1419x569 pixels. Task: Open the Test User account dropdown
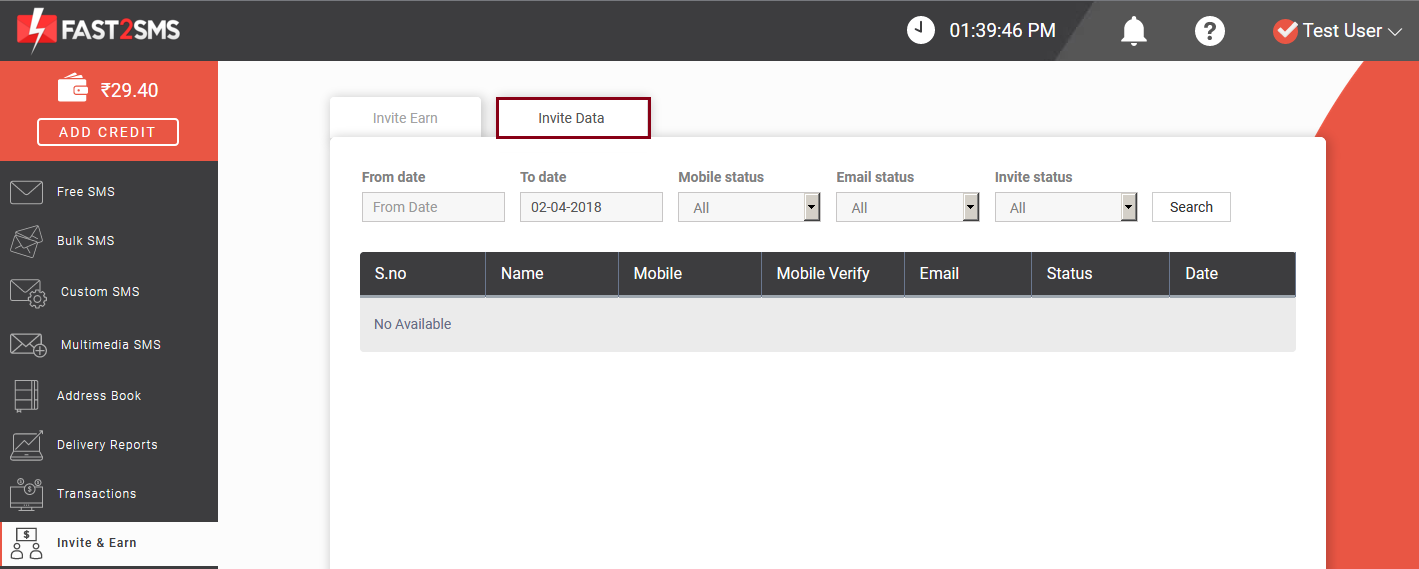pos(1339,31)
